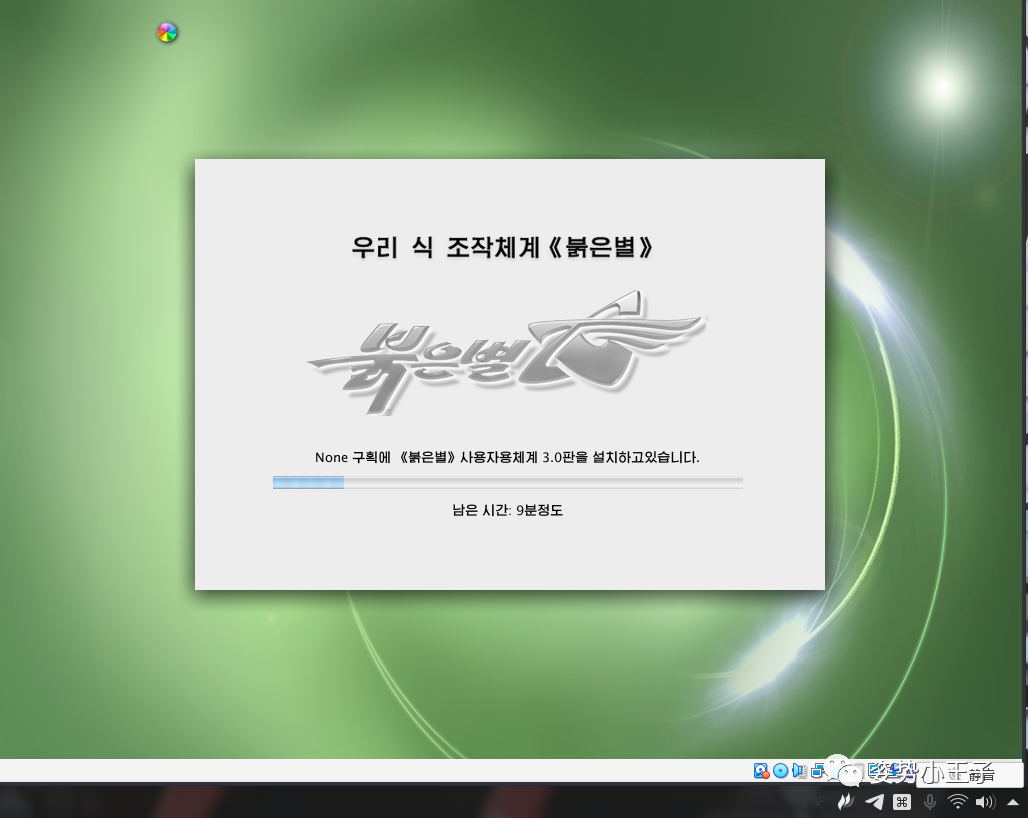Open the VM optical disc indicator

click(780, 771)
